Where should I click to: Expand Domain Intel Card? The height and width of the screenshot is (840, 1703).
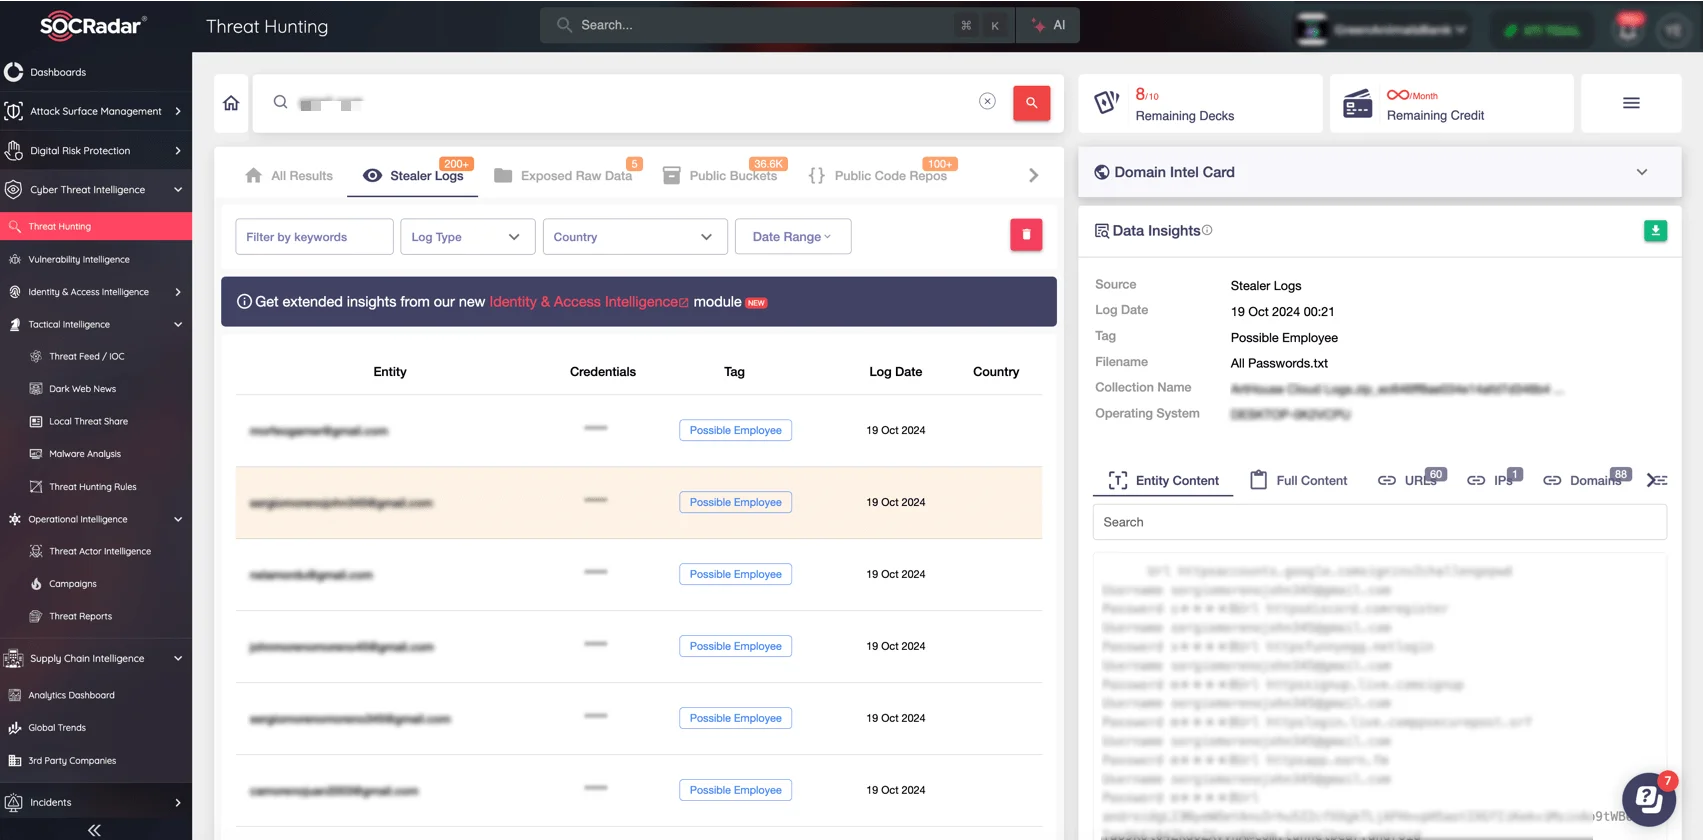pyautogui.click(x=1380, y=172)
